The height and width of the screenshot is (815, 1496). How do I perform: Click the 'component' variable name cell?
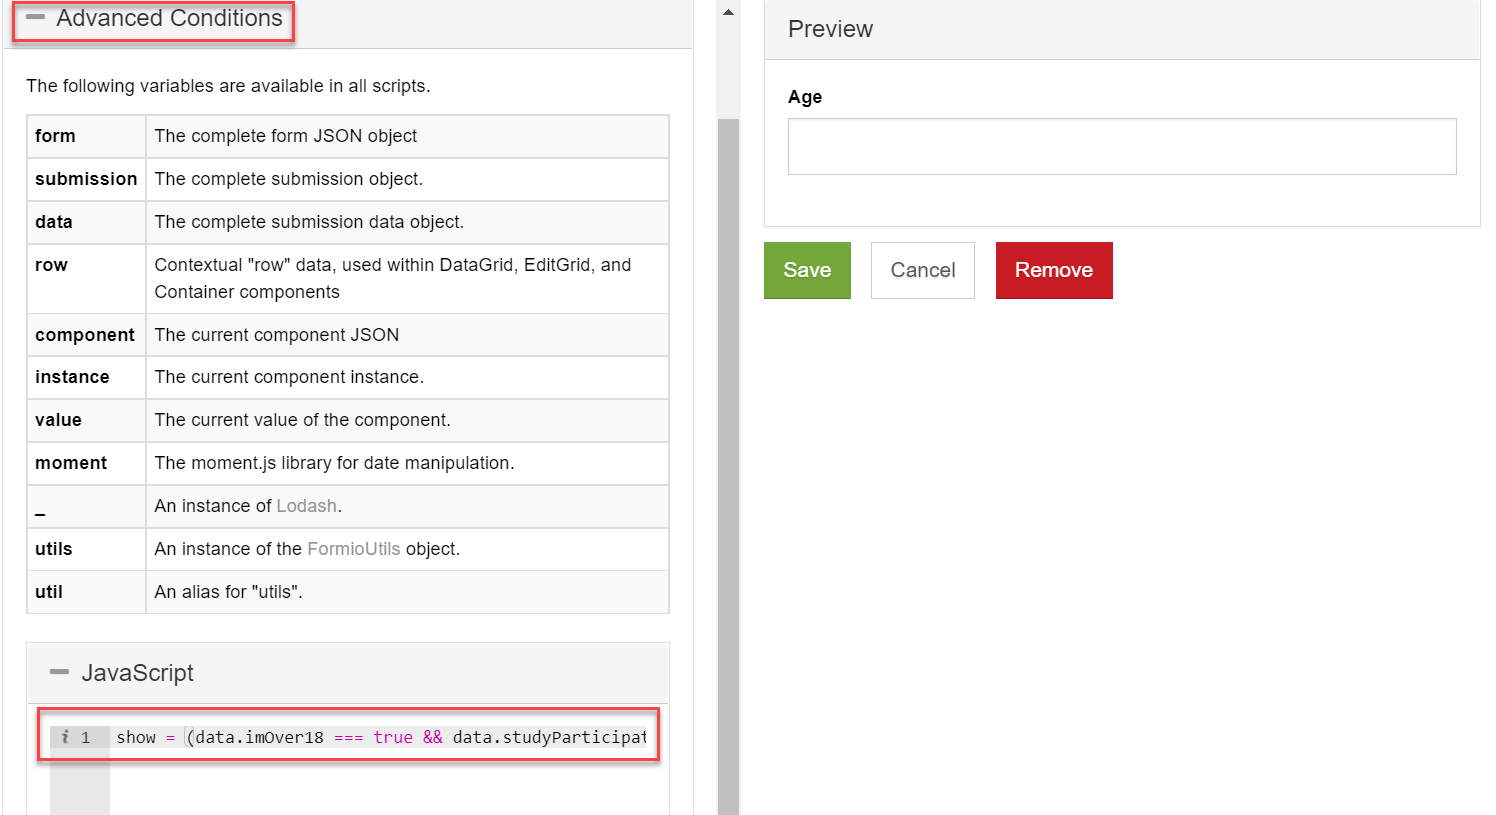pyautogui.click(x=86, y=335)
